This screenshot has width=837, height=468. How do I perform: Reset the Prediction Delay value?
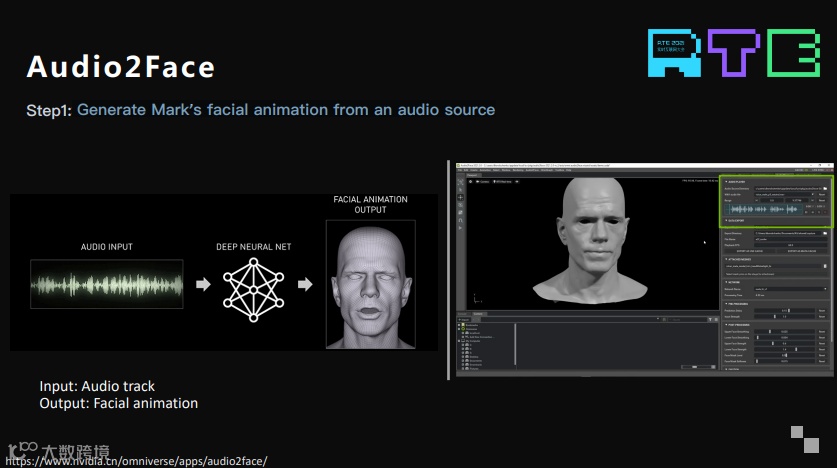822,311
